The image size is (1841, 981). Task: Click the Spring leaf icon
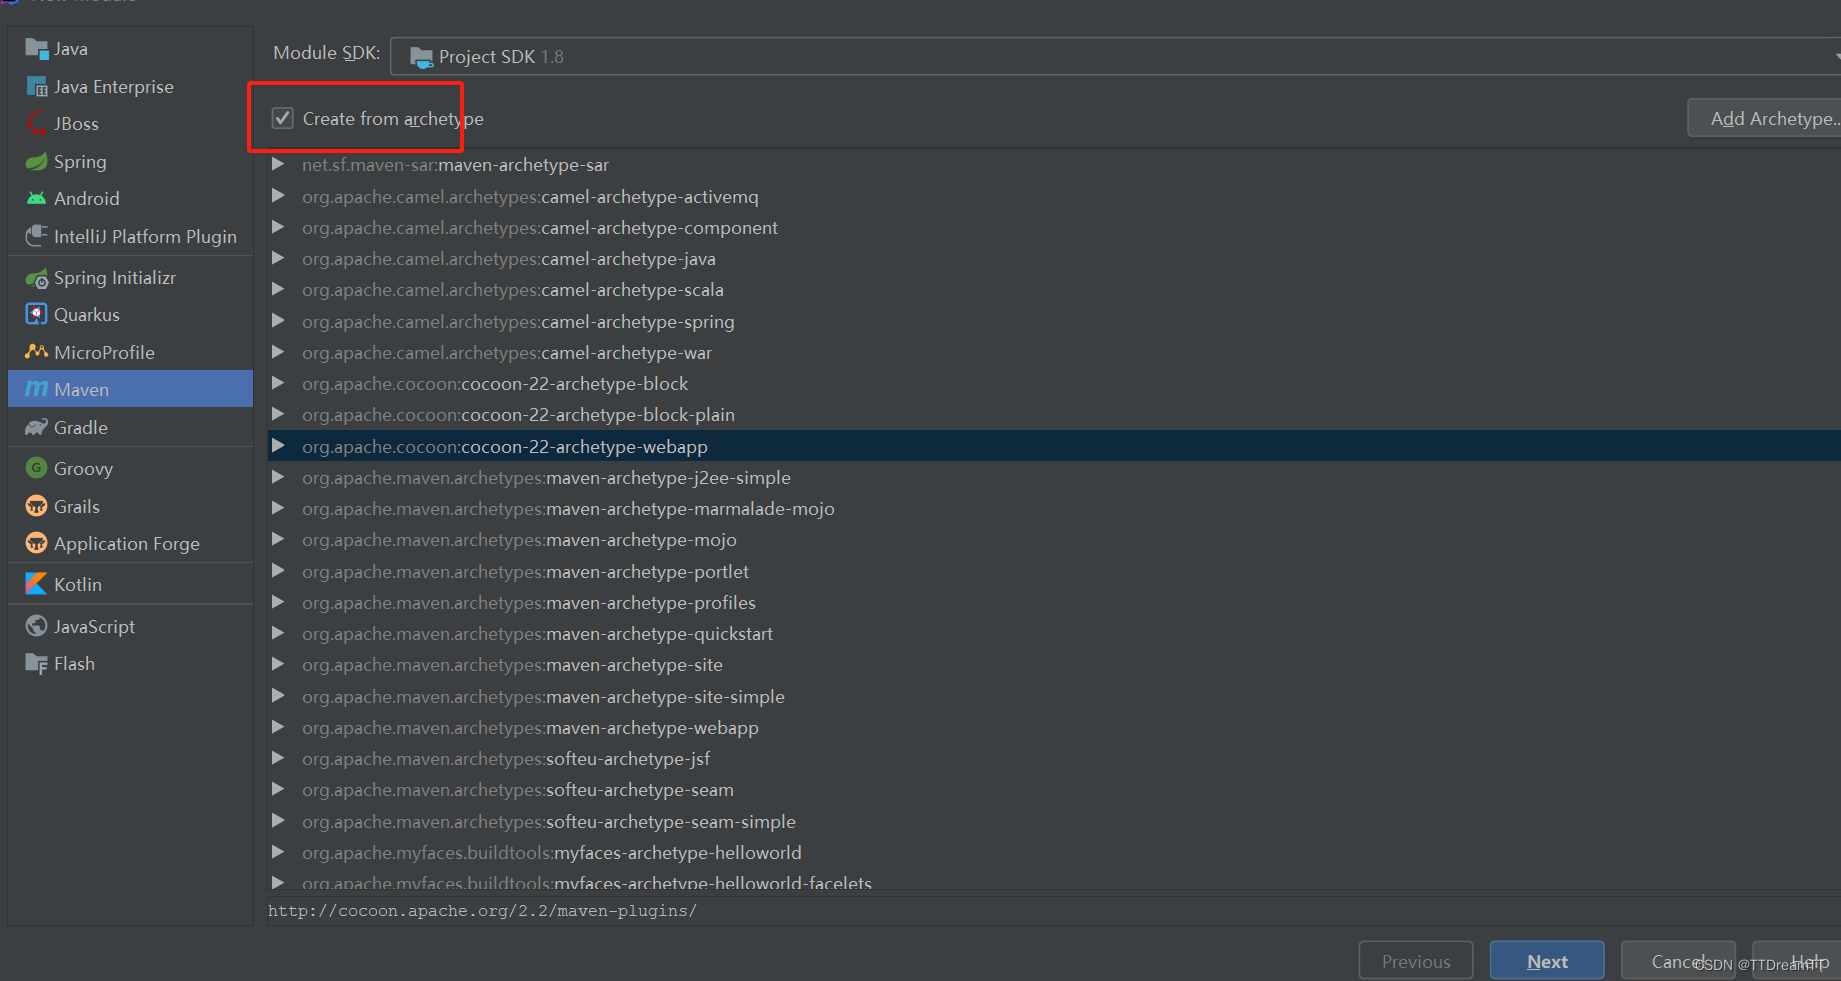click(x=37, y=162)
